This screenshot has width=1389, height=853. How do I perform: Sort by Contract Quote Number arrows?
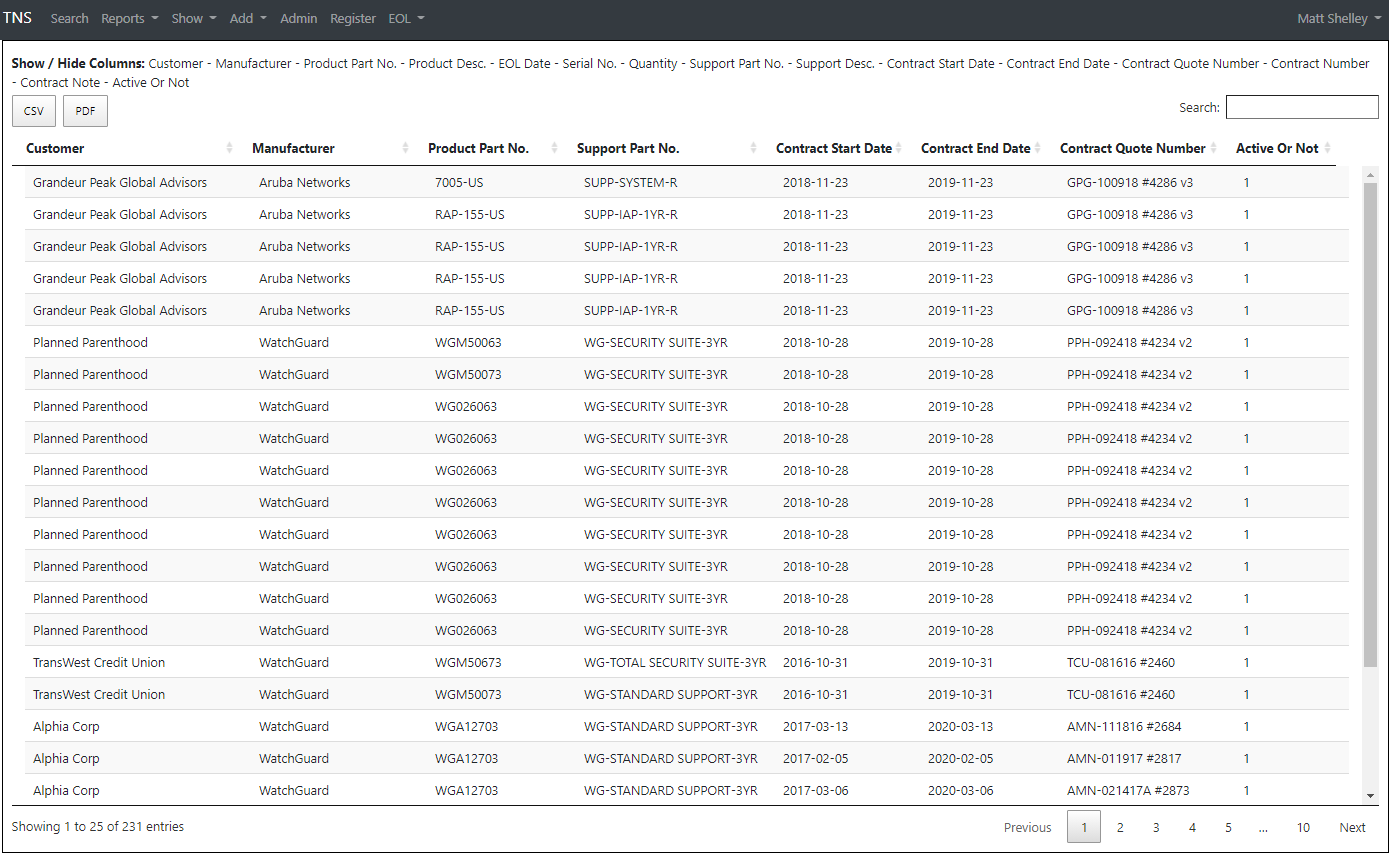(x=1213, y=148)
